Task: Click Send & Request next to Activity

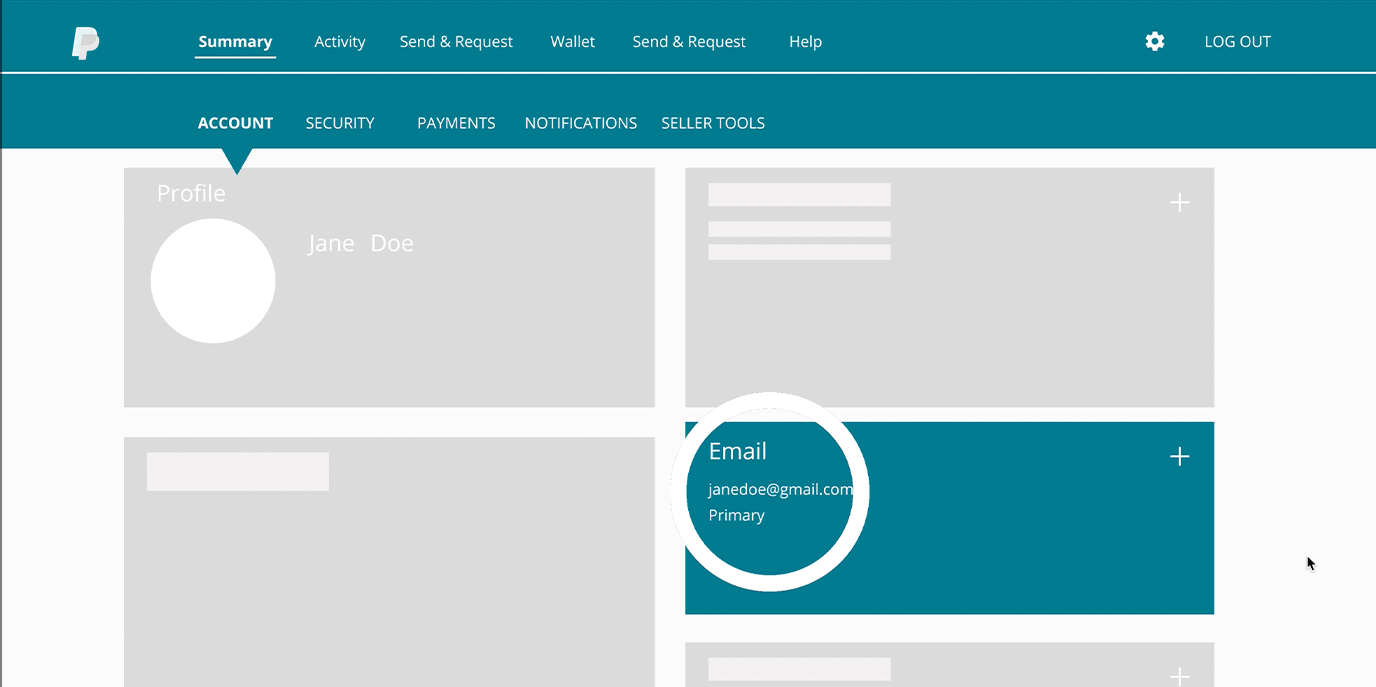Action: pos(456,42)
